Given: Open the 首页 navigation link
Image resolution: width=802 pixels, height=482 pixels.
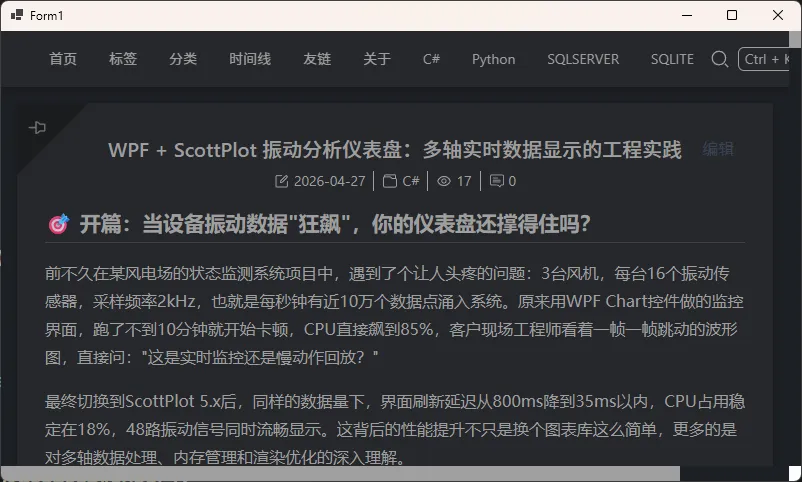Looking at the screenshot, I should coord(63,59).
